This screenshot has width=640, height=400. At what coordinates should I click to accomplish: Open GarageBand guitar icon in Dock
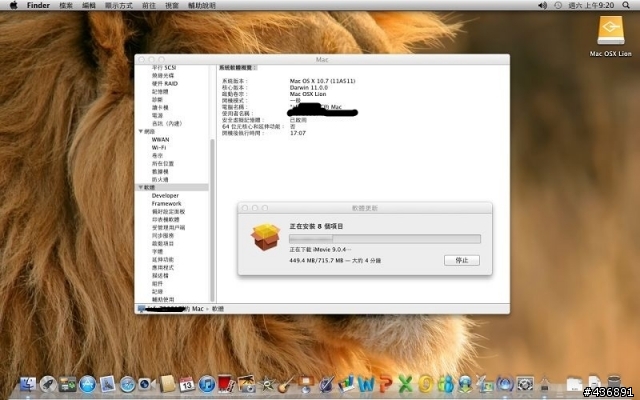click(286, 384)
